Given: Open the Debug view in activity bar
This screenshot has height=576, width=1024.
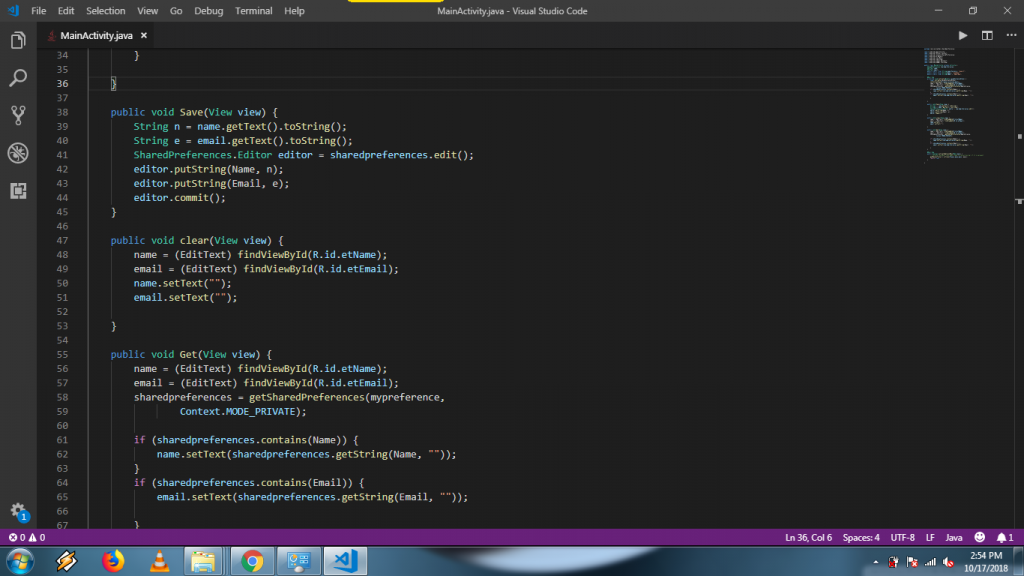Looking at the screenshot, I should coord(18,153).
